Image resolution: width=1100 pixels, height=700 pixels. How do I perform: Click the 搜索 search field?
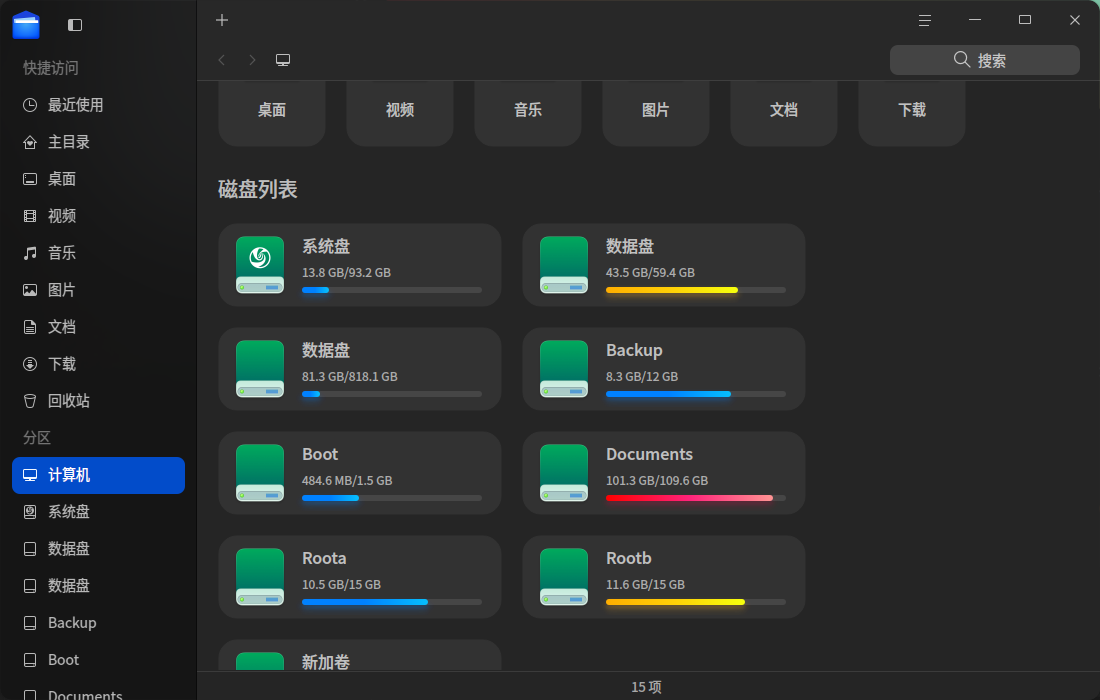984,60
